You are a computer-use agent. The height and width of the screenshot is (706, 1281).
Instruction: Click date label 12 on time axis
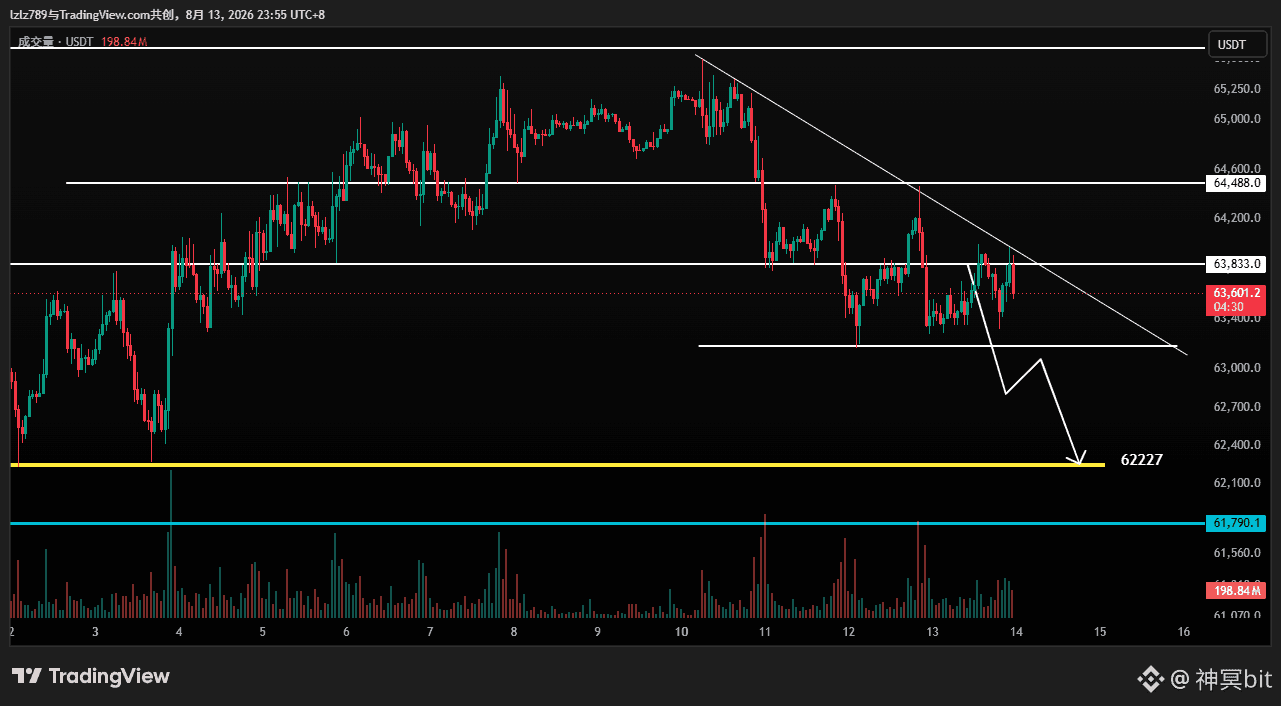849,632
